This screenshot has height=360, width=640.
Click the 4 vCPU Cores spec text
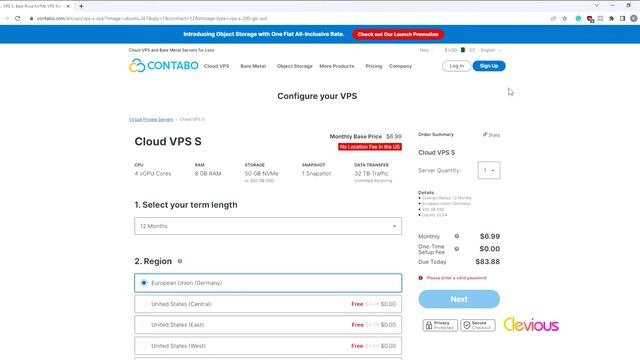153,173
